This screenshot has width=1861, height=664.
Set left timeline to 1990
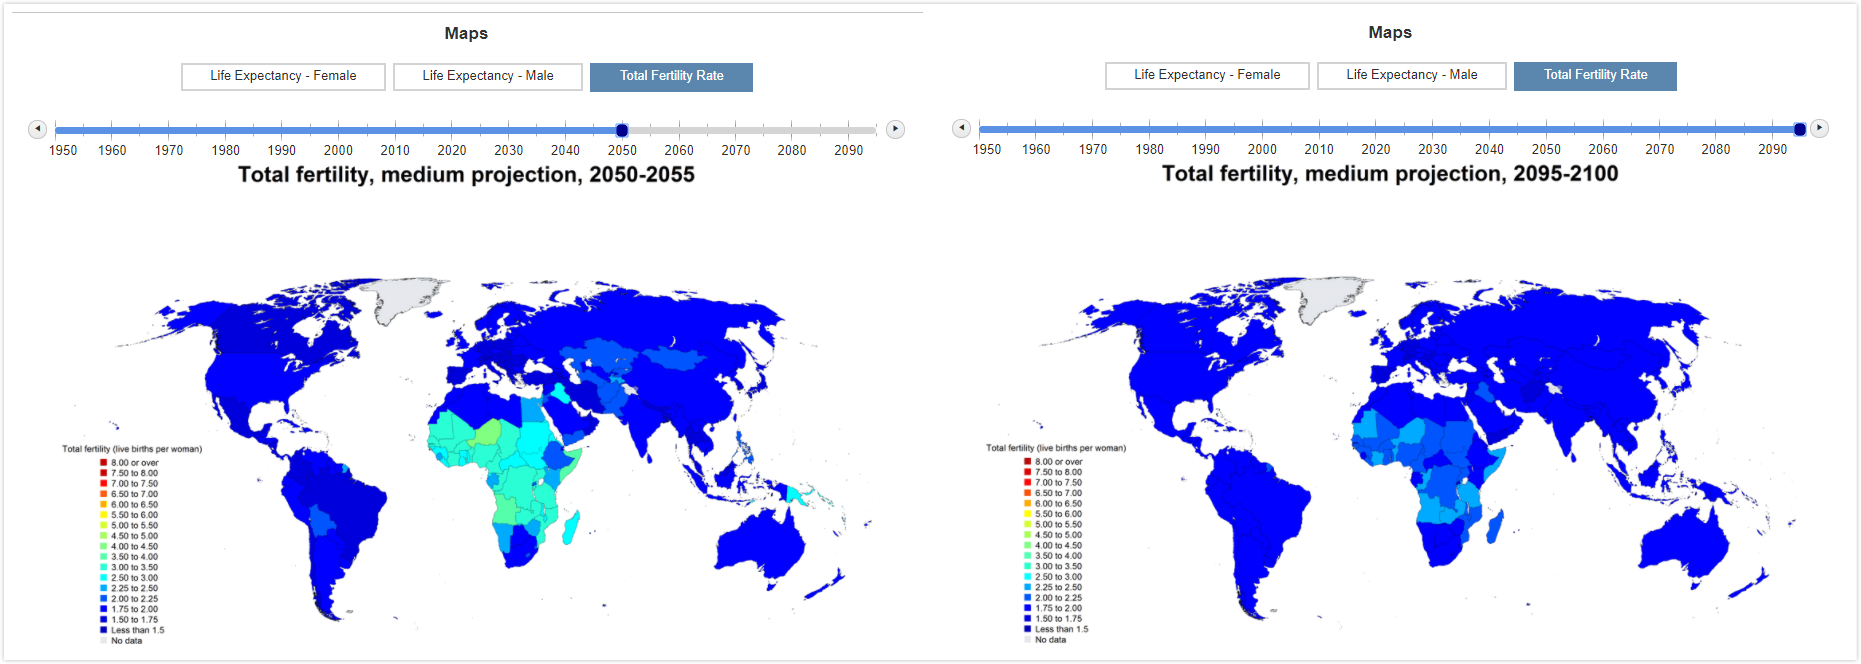click(281, 130)
